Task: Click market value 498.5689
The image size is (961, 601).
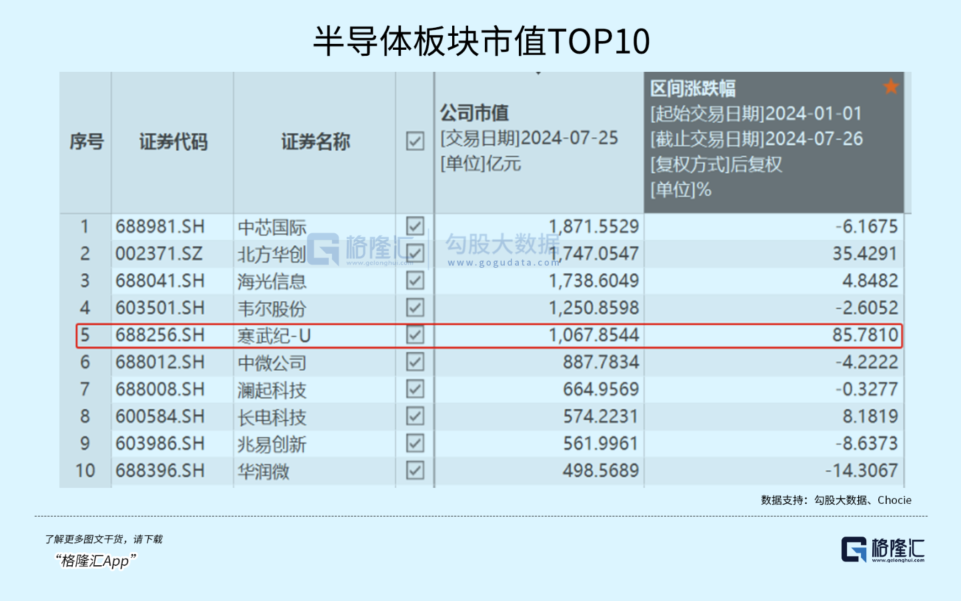Action: pyautogui.click(x=601, y=471)
